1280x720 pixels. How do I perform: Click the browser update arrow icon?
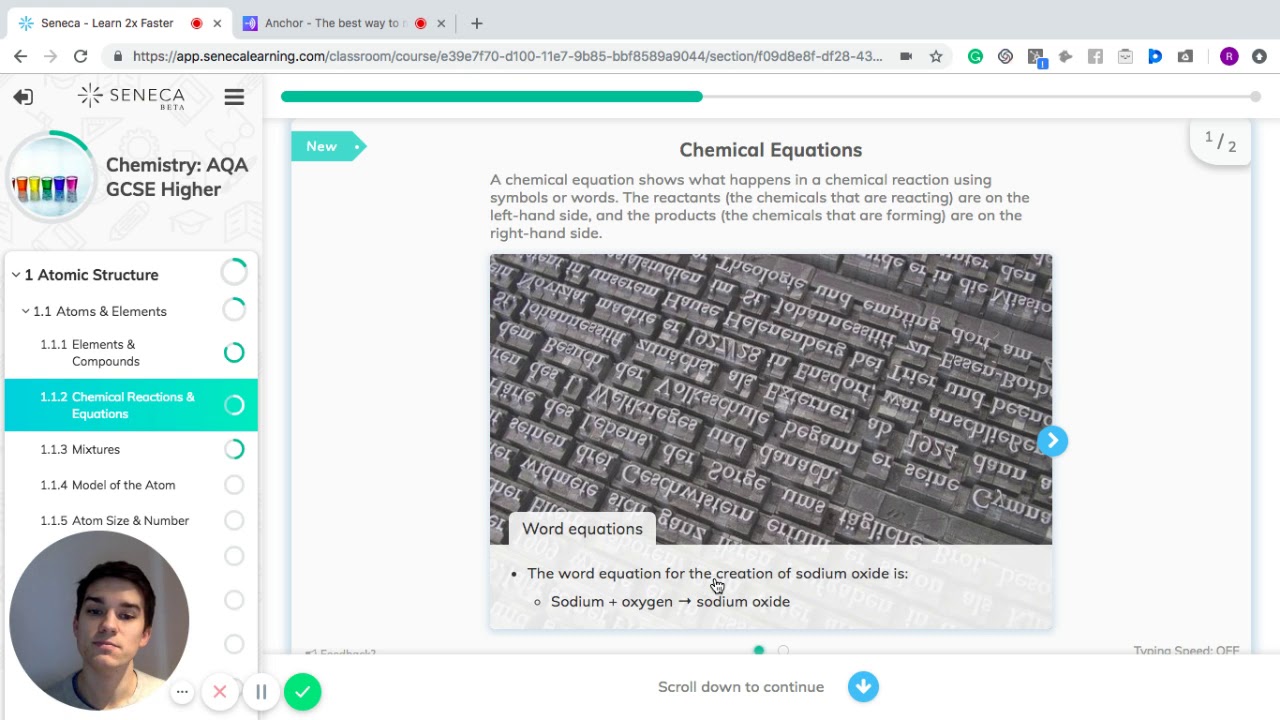click(1259, 57)
